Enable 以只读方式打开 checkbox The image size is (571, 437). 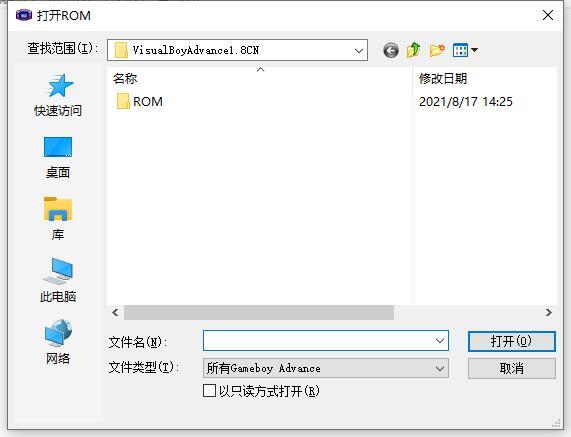click(x=209, y=391)
